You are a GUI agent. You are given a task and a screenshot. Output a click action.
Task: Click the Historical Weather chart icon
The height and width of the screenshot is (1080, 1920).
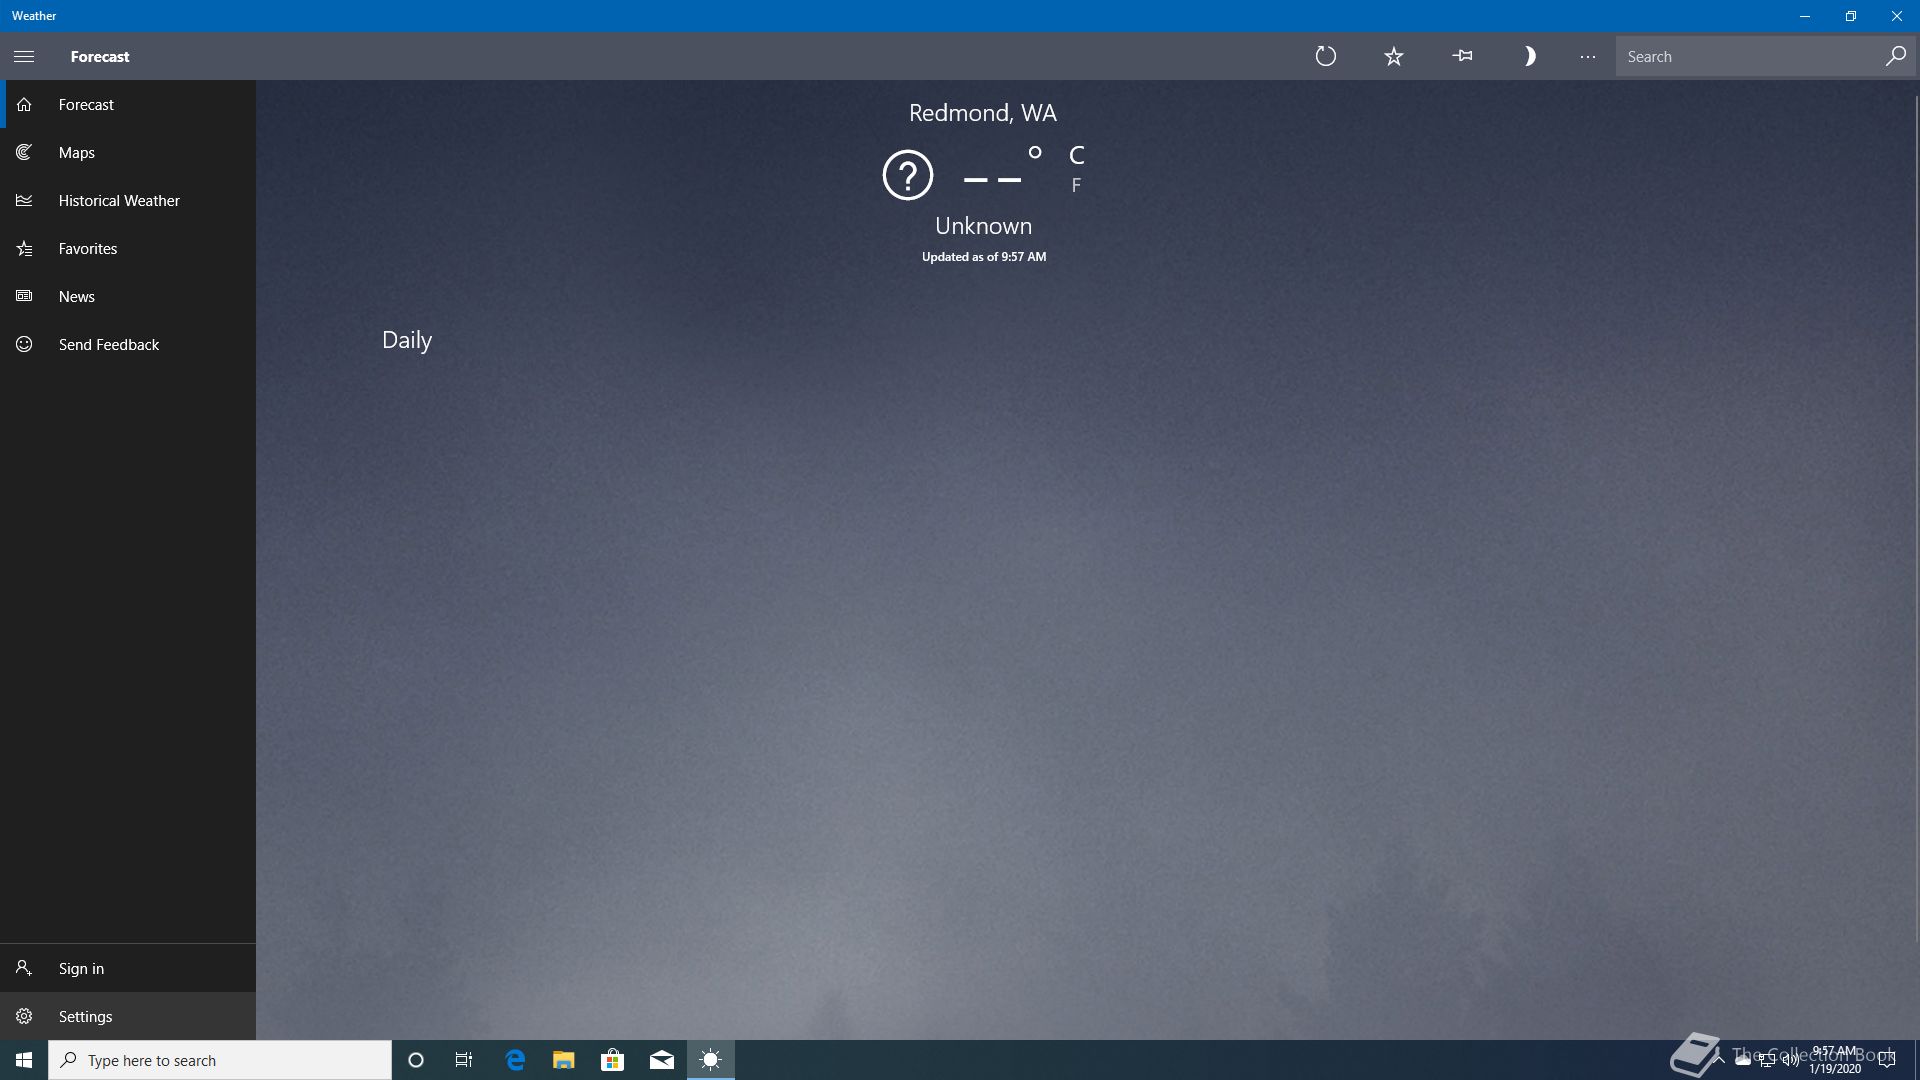pyautogui.click(x=24, y=200)
